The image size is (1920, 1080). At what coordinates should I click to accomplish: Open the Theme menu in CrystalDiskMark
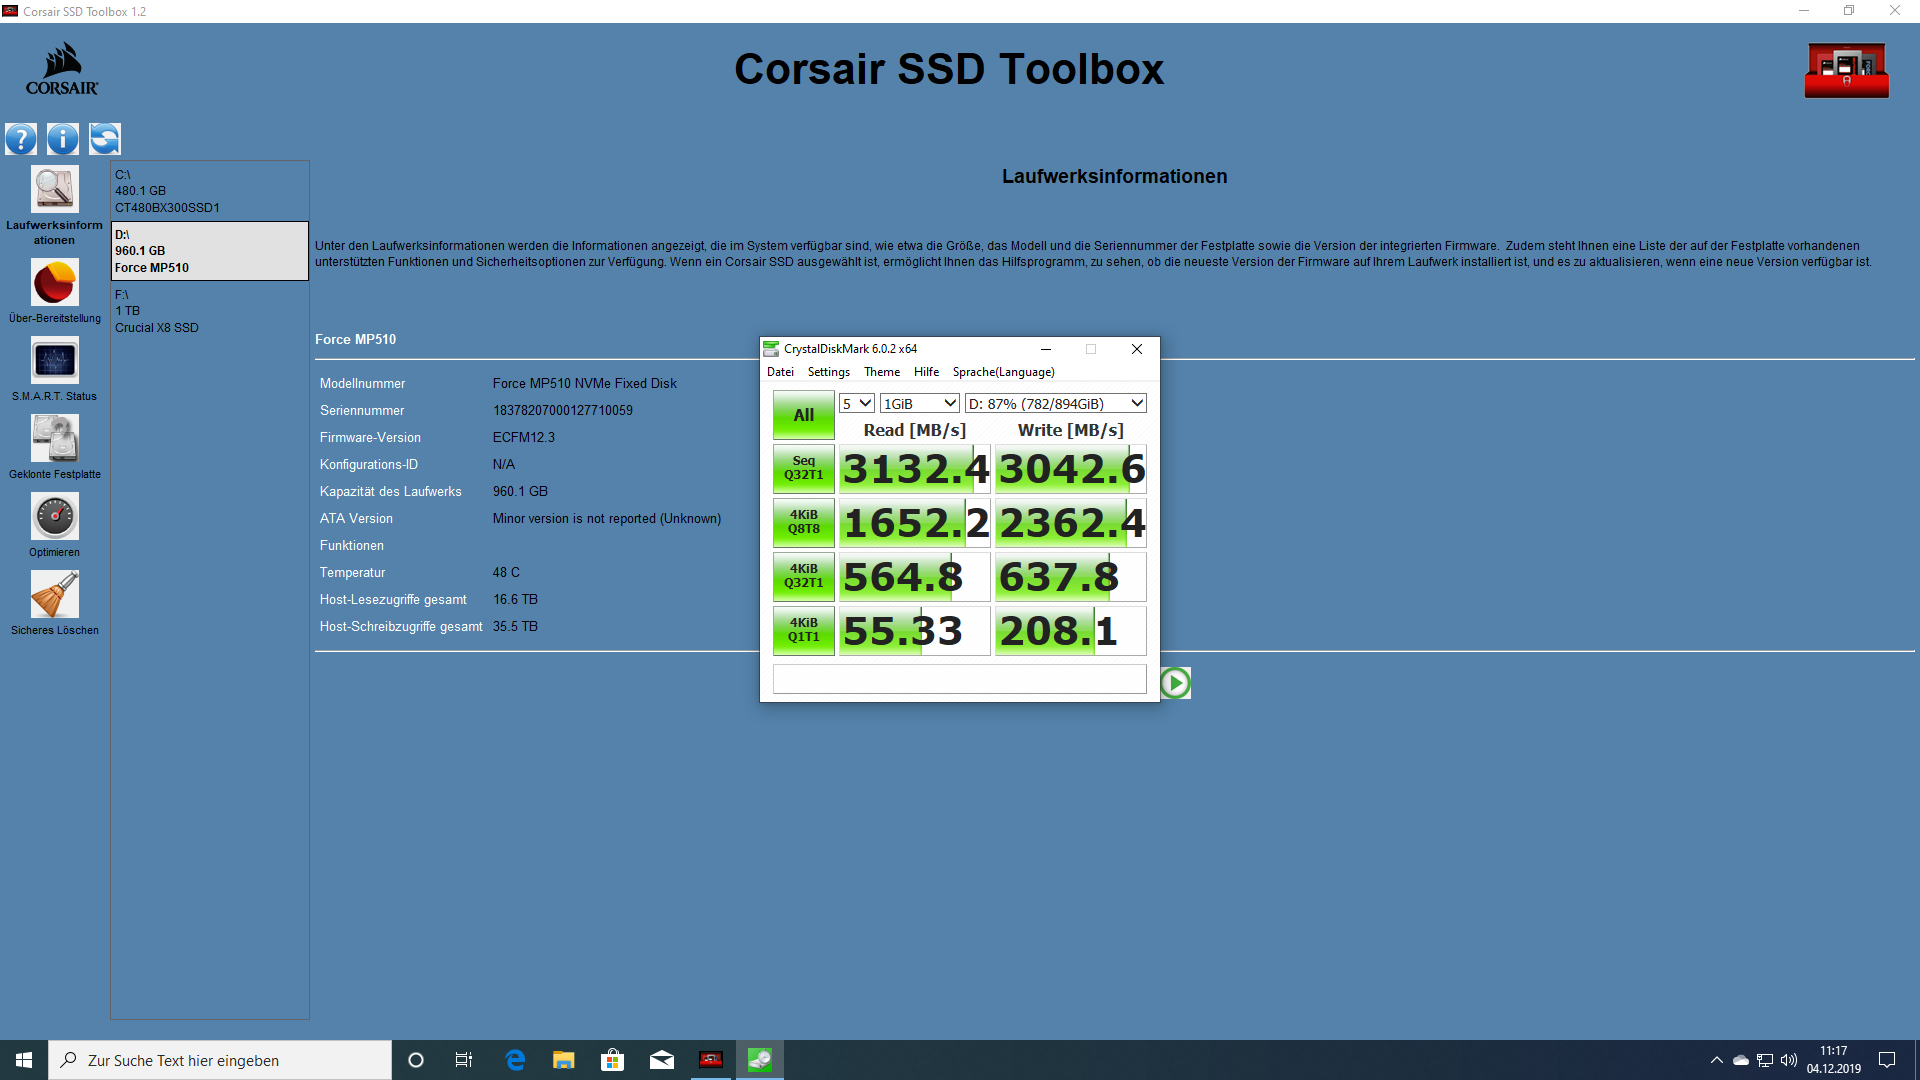point(881,371)
